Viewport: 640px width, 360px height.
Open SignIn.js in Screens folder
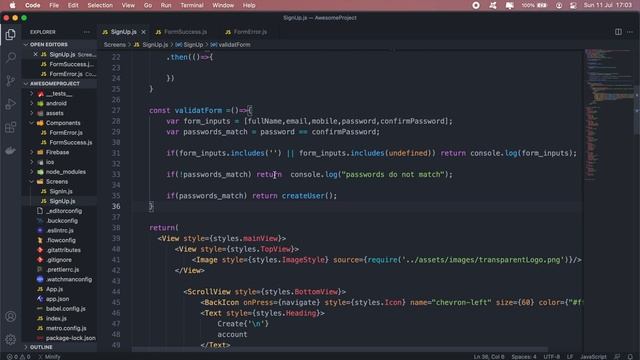(x=61, y=191)
